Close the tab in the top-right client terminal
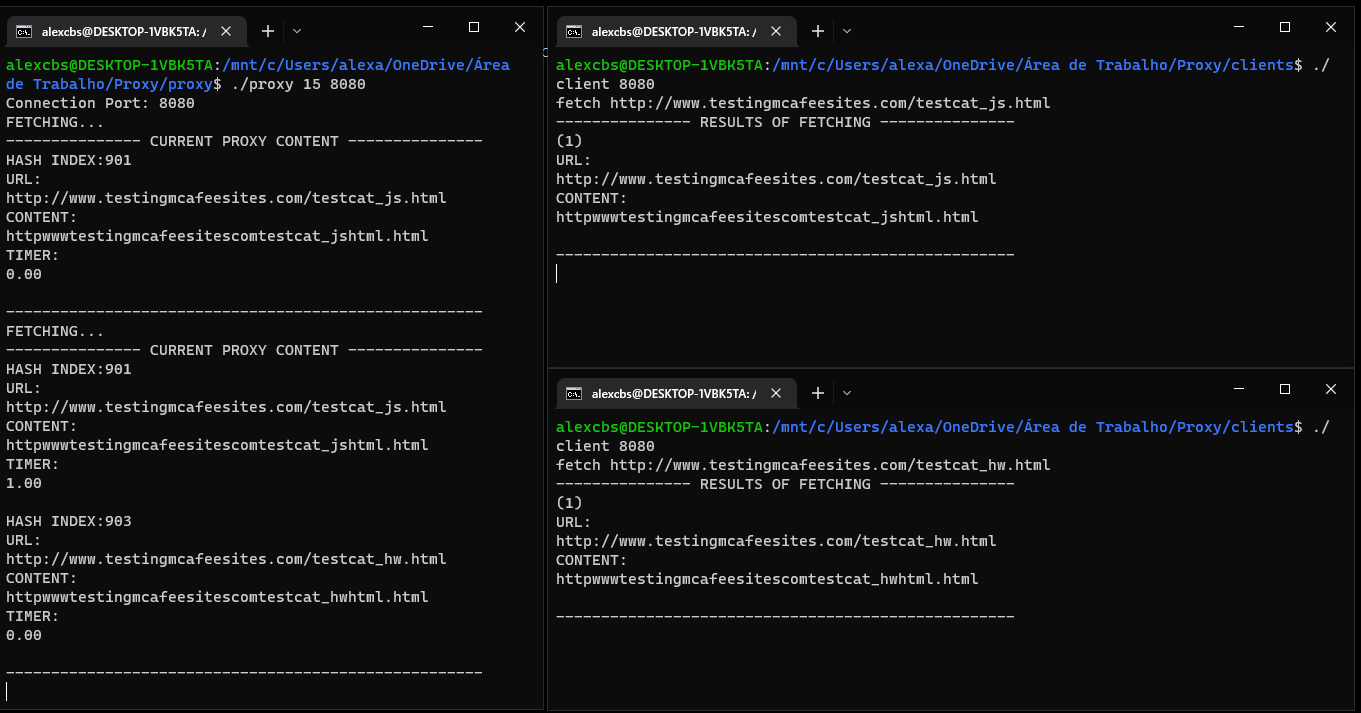The image size is (1361, 713). tap(776, 31)
